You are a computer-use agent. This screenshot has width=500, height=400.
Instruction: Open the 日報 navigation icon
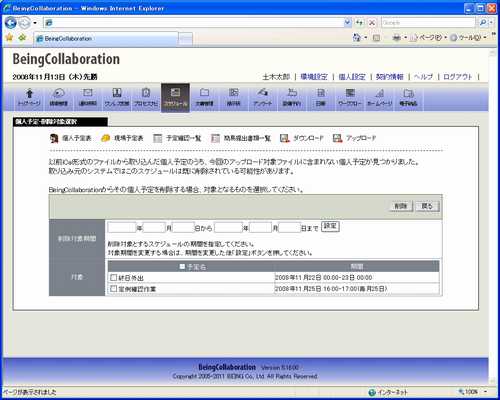pos(321,97)
